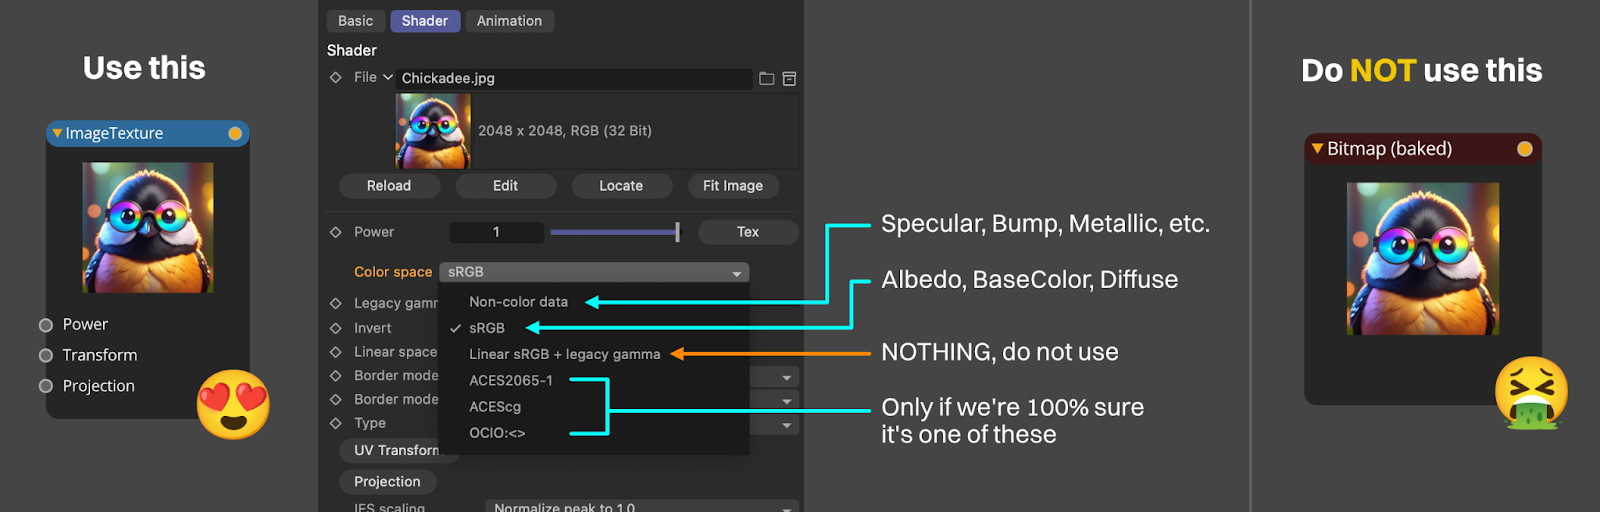This screenshot has width=1600, height=512.
Task: Switch to the Animation tab
Action: pyautogui.click(x=509, y=21)
